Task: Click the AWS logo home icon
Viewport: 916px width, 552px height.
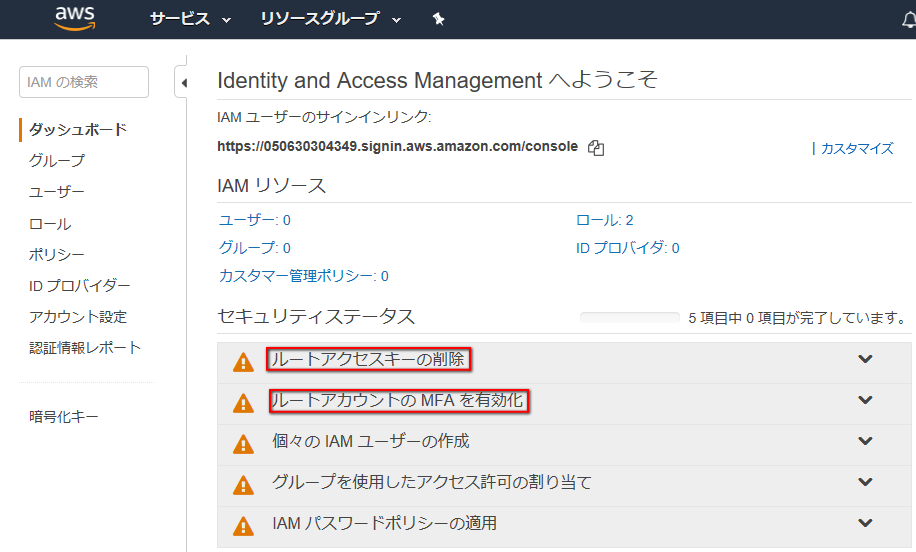Action: pyautogui.click(x=74, y=18)
